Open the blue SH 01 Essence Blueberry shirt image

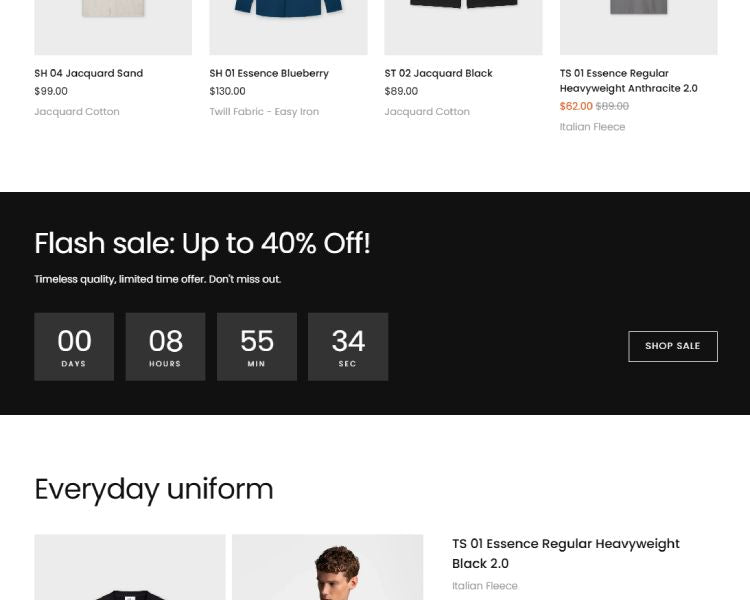coord(288,26)
